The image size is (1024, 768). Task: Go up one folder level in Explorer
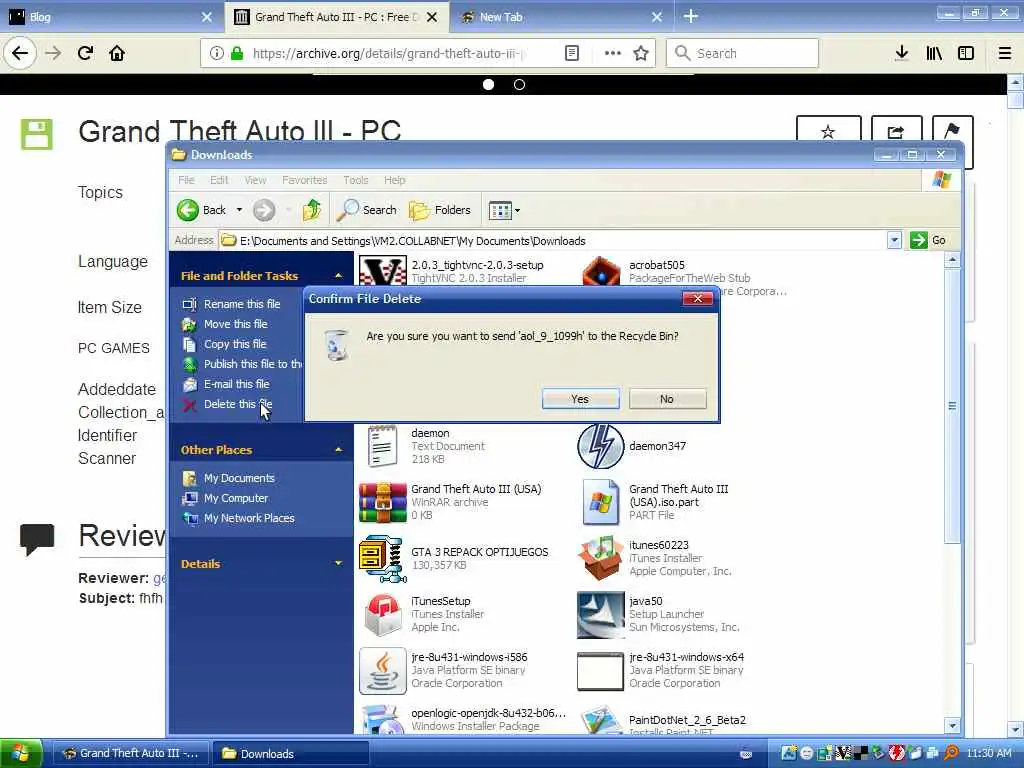pyautogui.click(x=312, y=210)
